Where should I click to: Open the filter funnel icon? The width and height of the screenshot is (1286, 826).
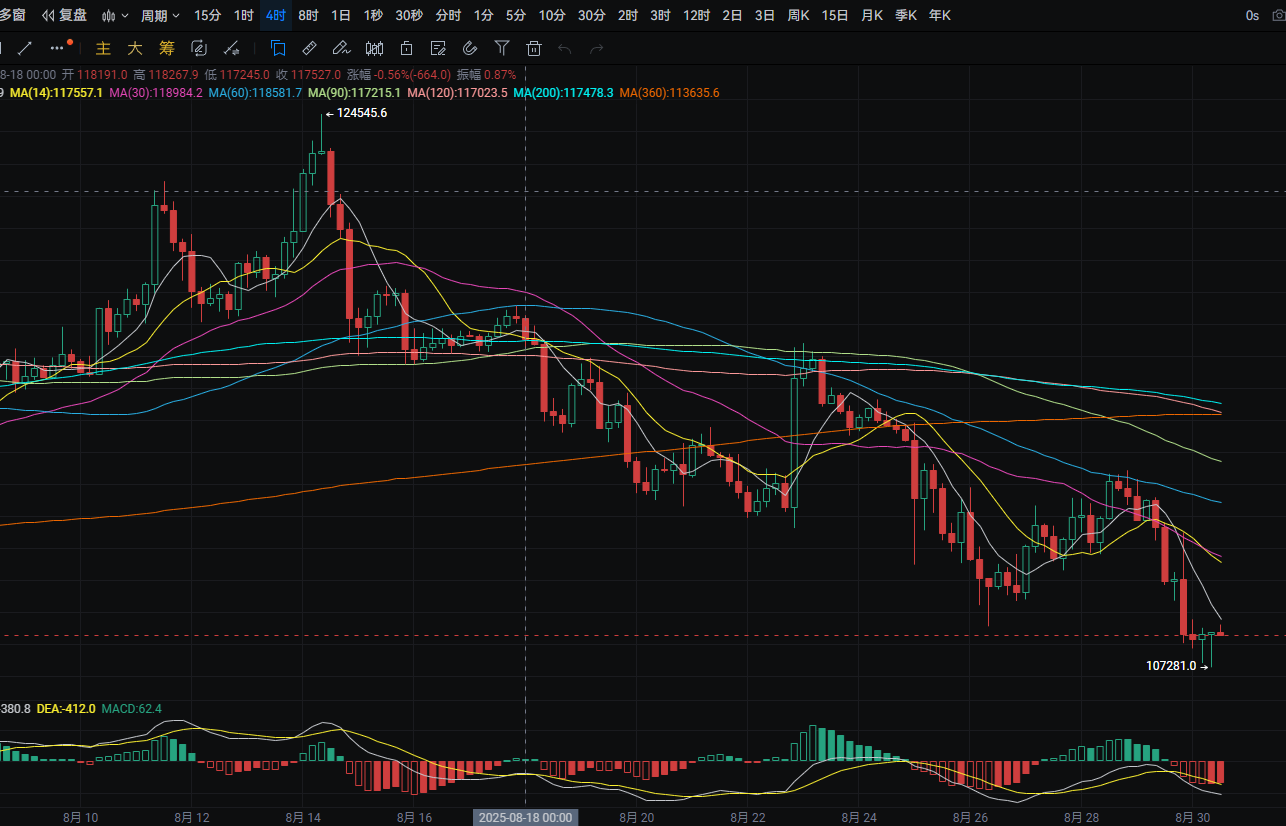point(502,48)
